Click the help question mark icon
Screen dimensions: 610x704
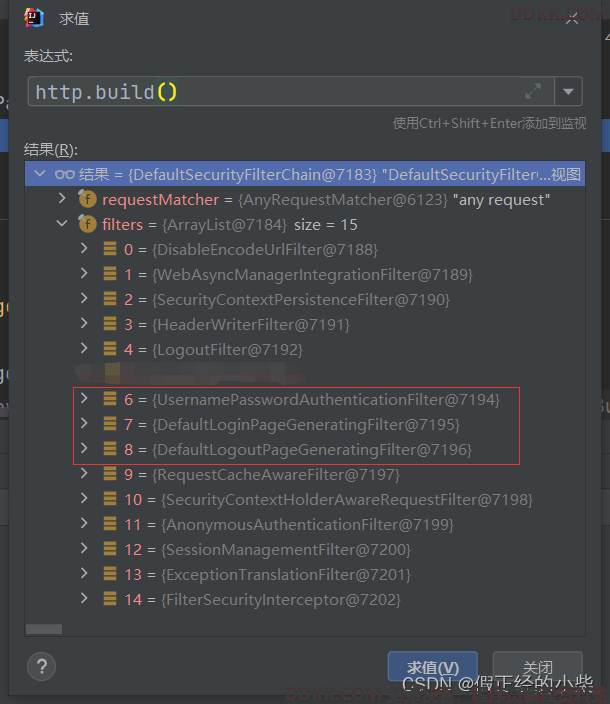41,667
